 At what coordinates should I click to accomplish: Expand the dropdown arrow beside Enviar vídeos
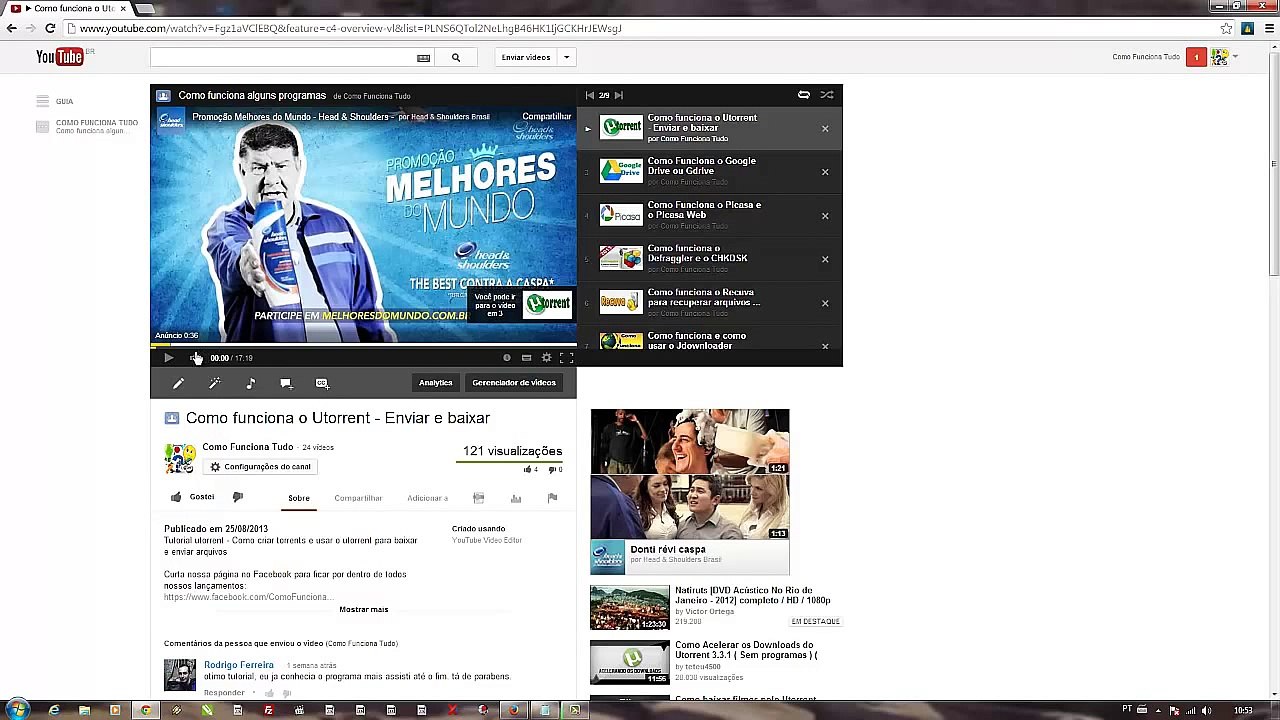click(x=566, y=58)
